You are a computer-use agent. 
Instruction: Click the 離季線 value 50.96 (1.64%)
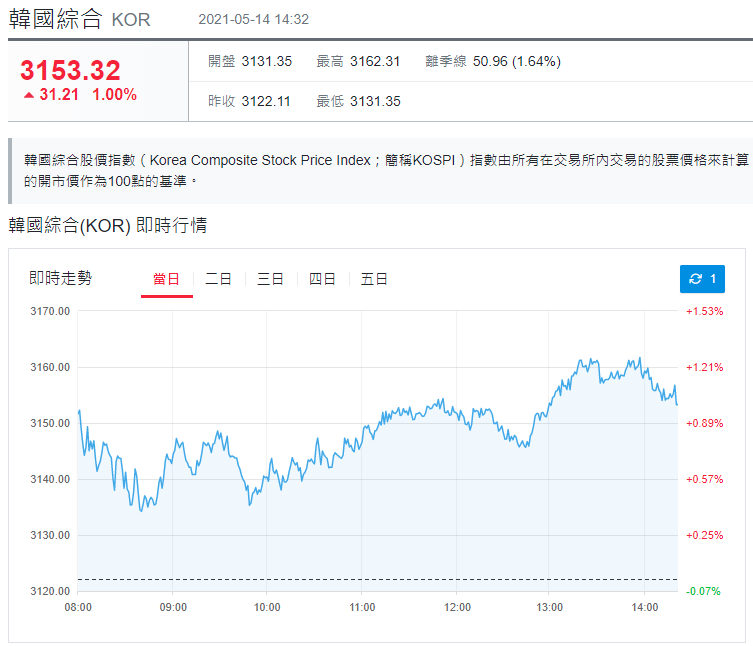pos(517,61)
